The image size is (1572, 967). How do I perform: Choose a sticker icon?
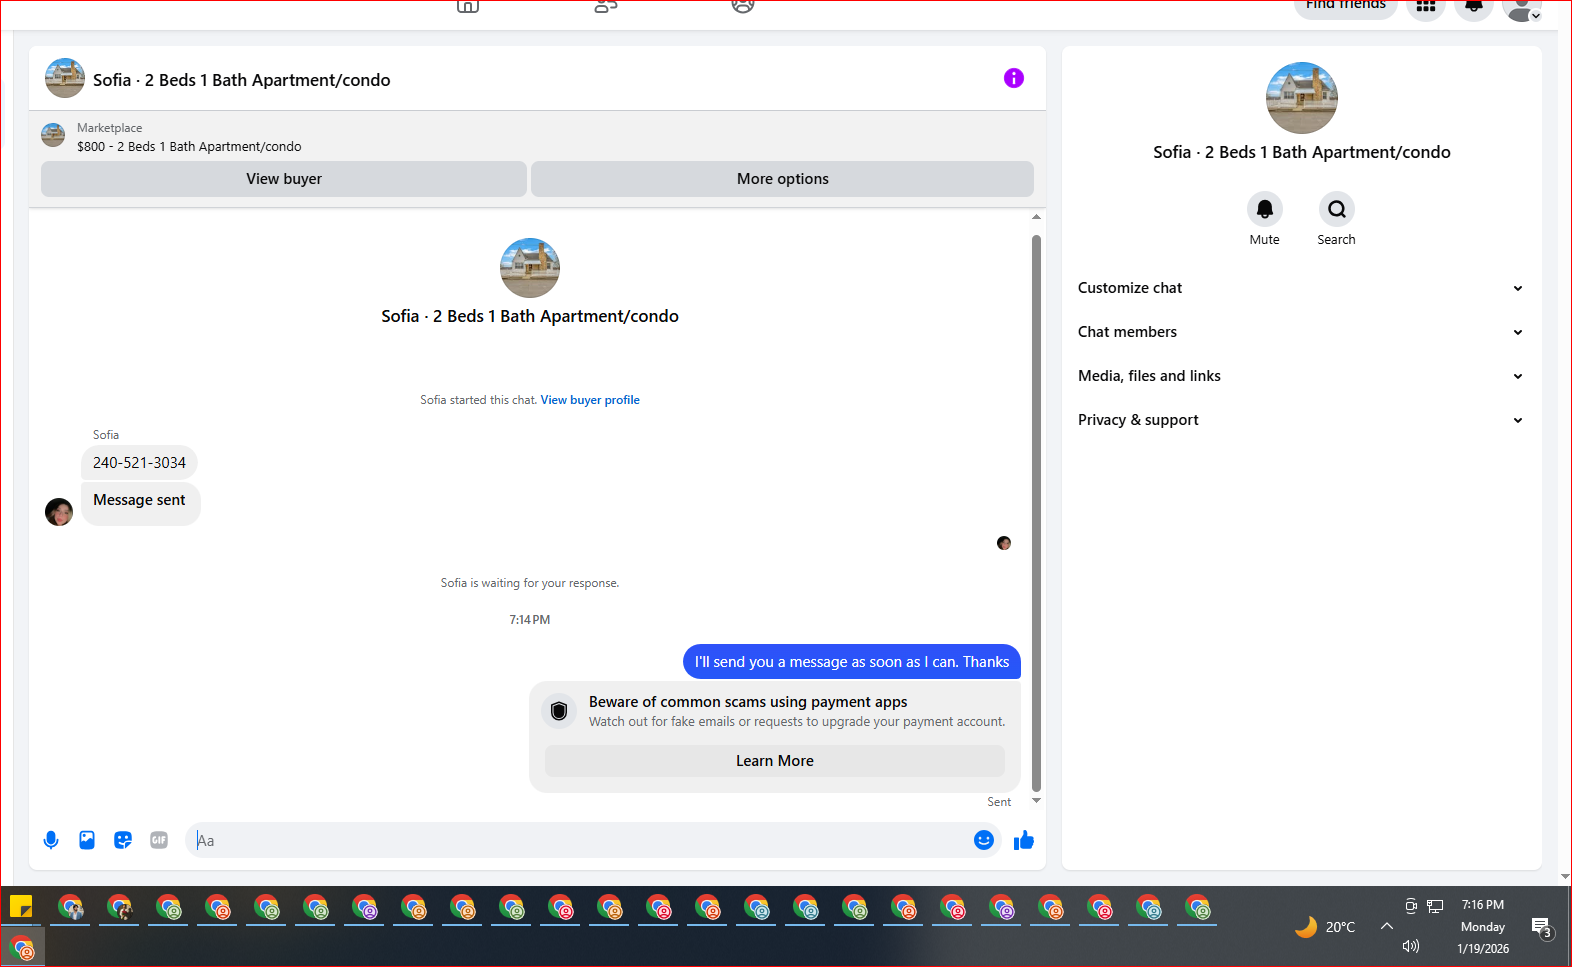click(x=123, y=840)
